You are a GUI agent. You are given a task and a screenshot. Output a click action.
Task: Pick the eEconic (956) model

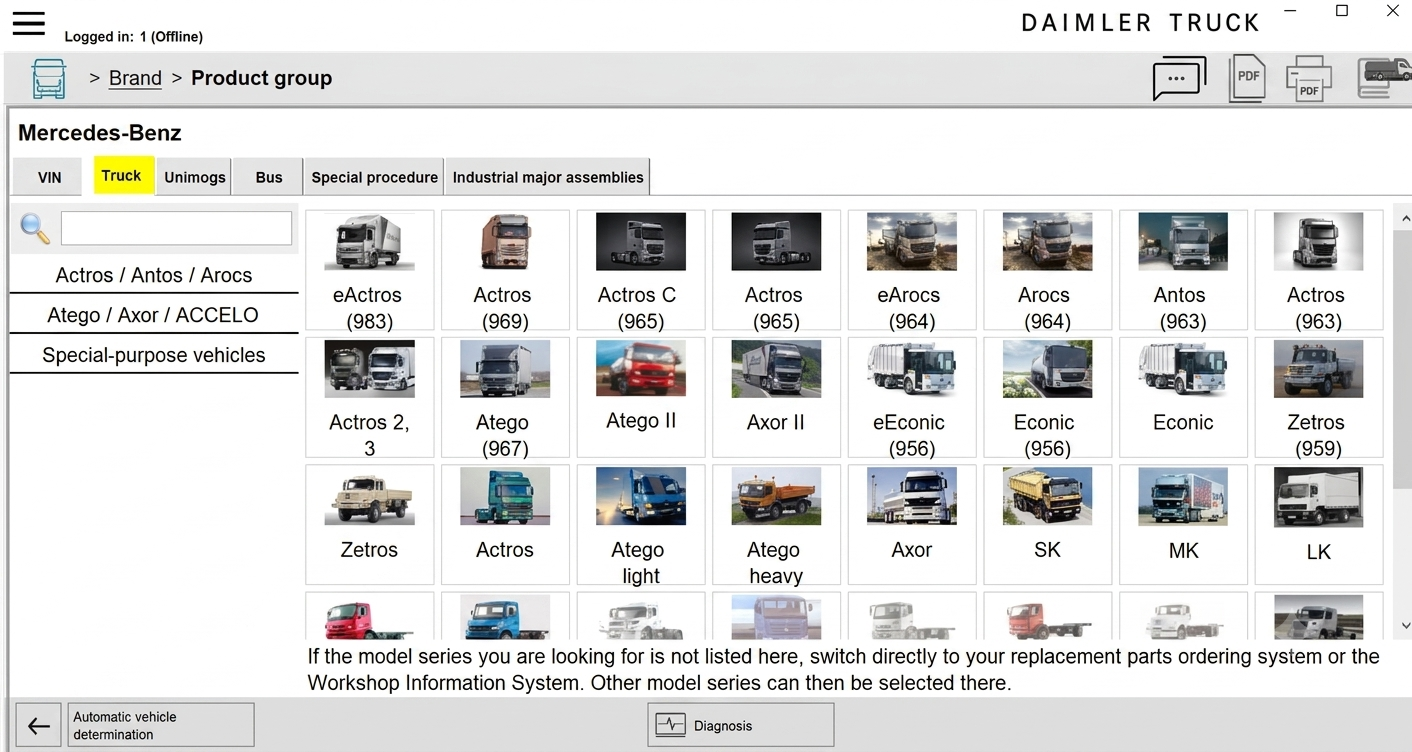pos(912,397)
